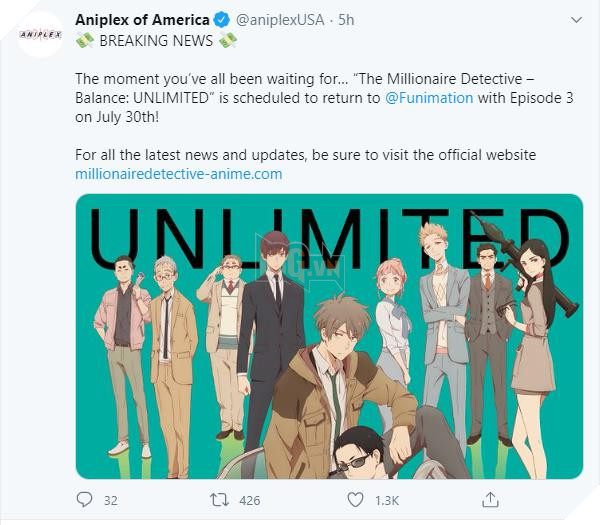
Task: Click the @aniplexUSA handle
Action: click(280, 20)
